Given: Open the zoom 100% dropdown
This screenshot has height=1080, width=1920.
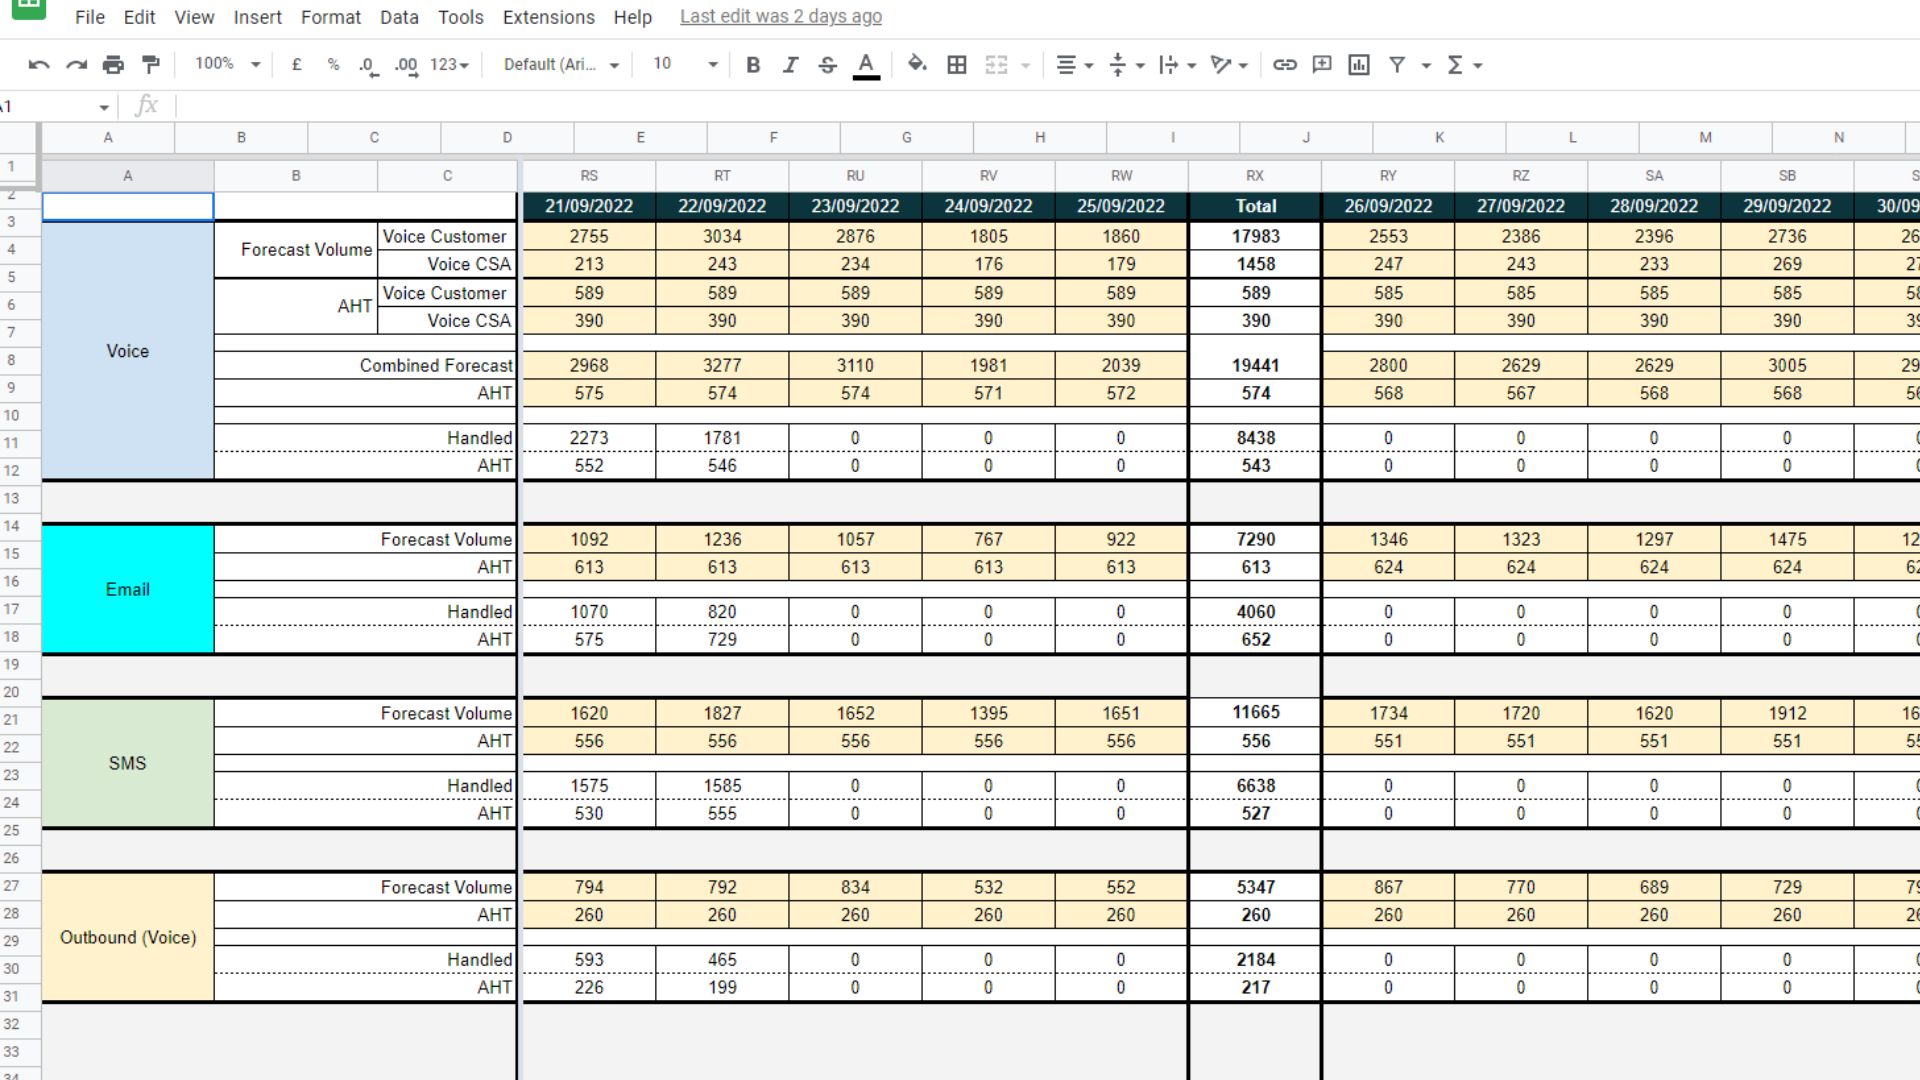Looking at the screenshot, I should 227,64.
